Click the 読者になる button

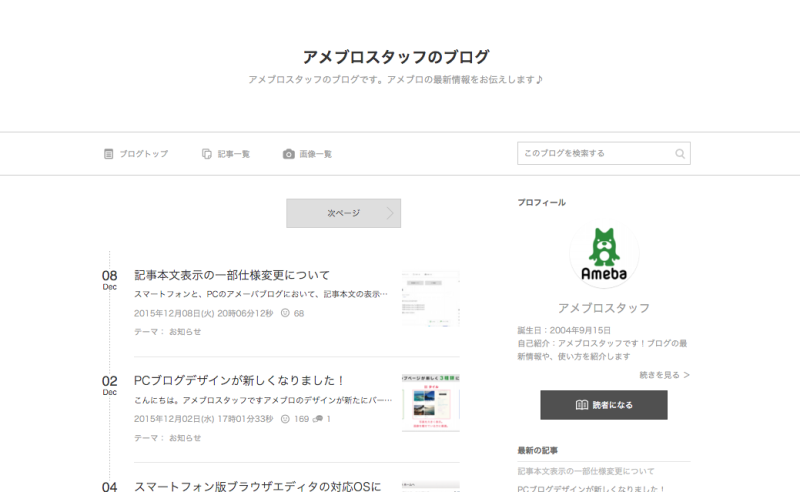(x=604, y=405)
